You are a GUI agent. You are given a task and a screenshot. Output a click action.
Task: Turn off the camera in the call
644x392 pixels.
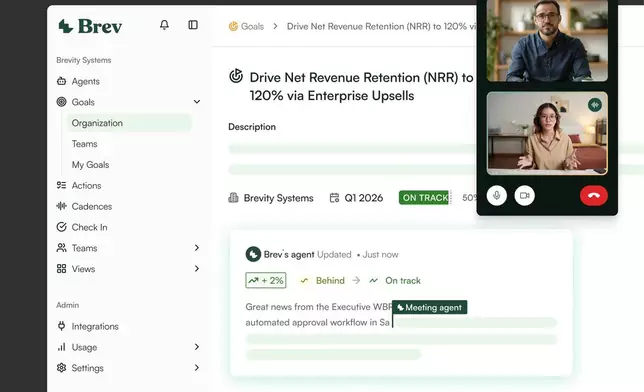[524, 196]
